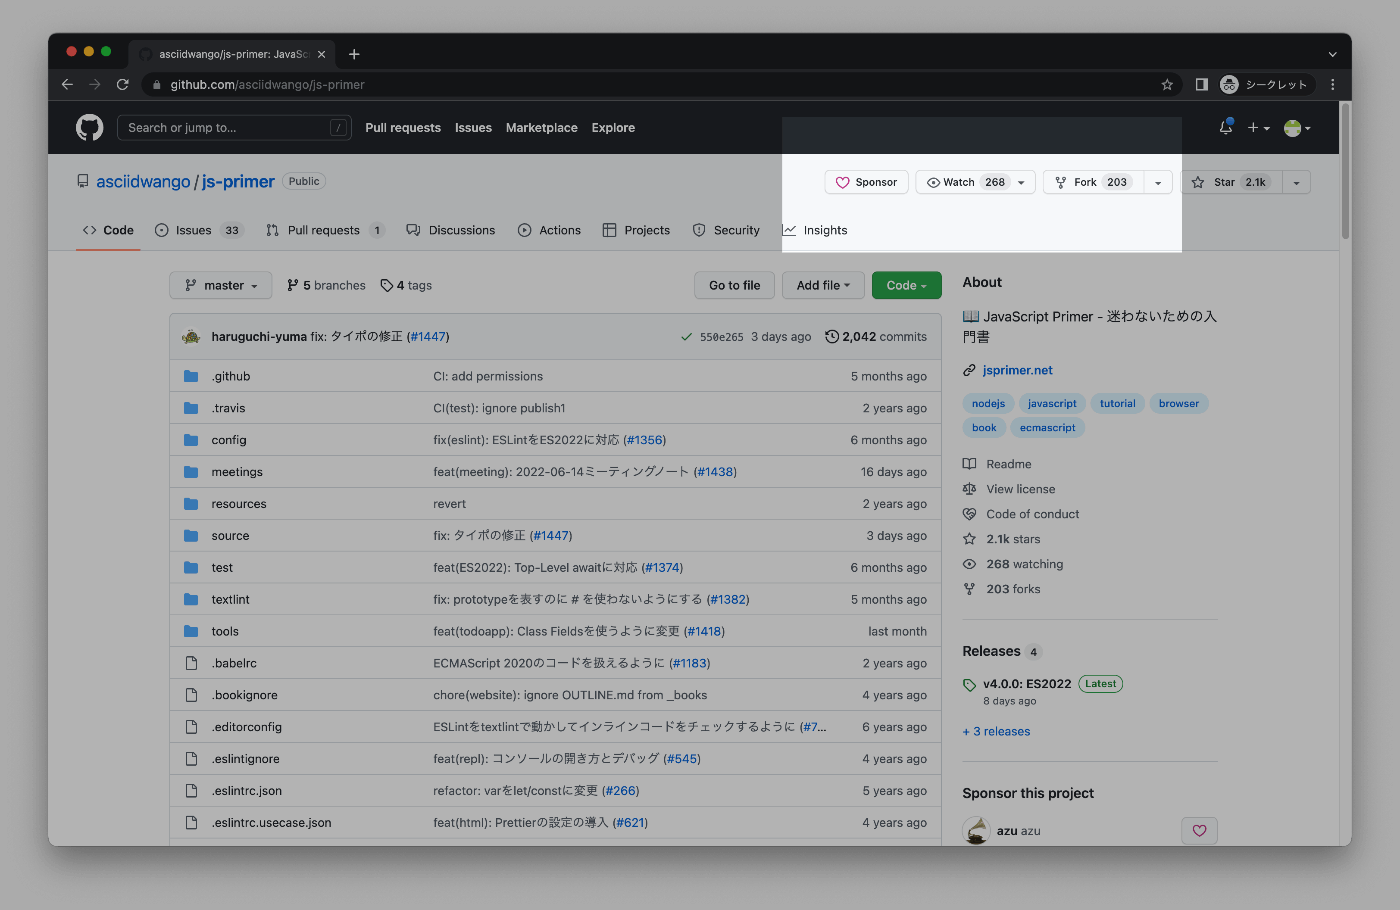This screenshot has height=910, width=1400.
Task: Open a new browser tab with plus
Action: point(354,54)
